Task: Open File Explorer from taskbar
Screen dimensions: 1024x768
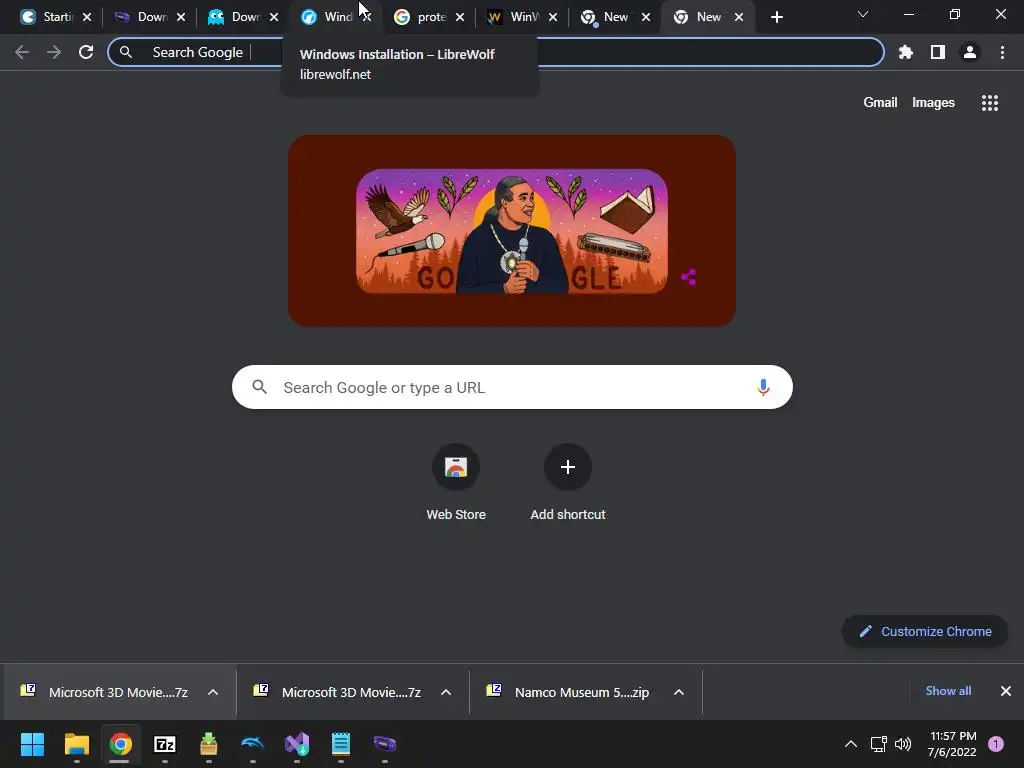Action: click(76, 744)
